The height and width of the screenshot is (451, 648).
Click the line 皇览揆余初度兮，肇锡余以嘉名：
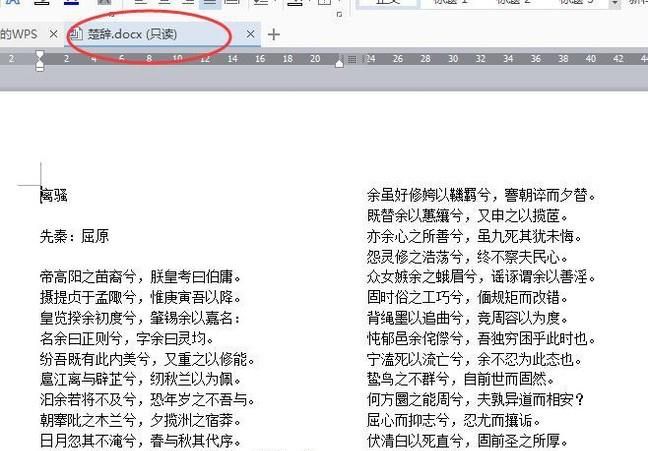pyautogui.click(x=141, y=318)
